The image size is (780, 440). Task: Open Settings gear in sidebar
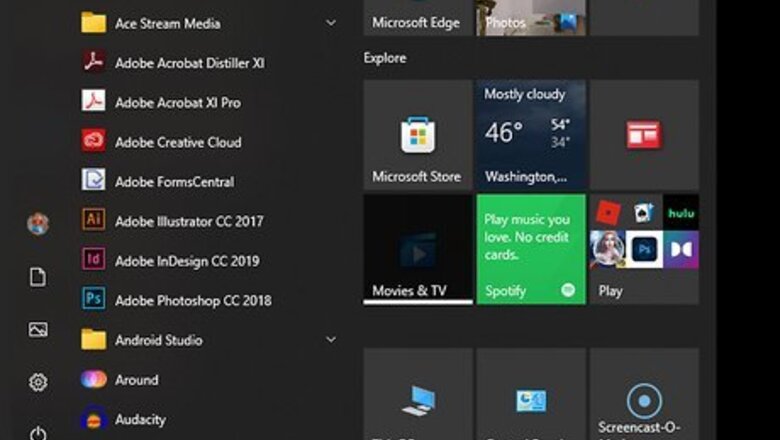[38, 382]
